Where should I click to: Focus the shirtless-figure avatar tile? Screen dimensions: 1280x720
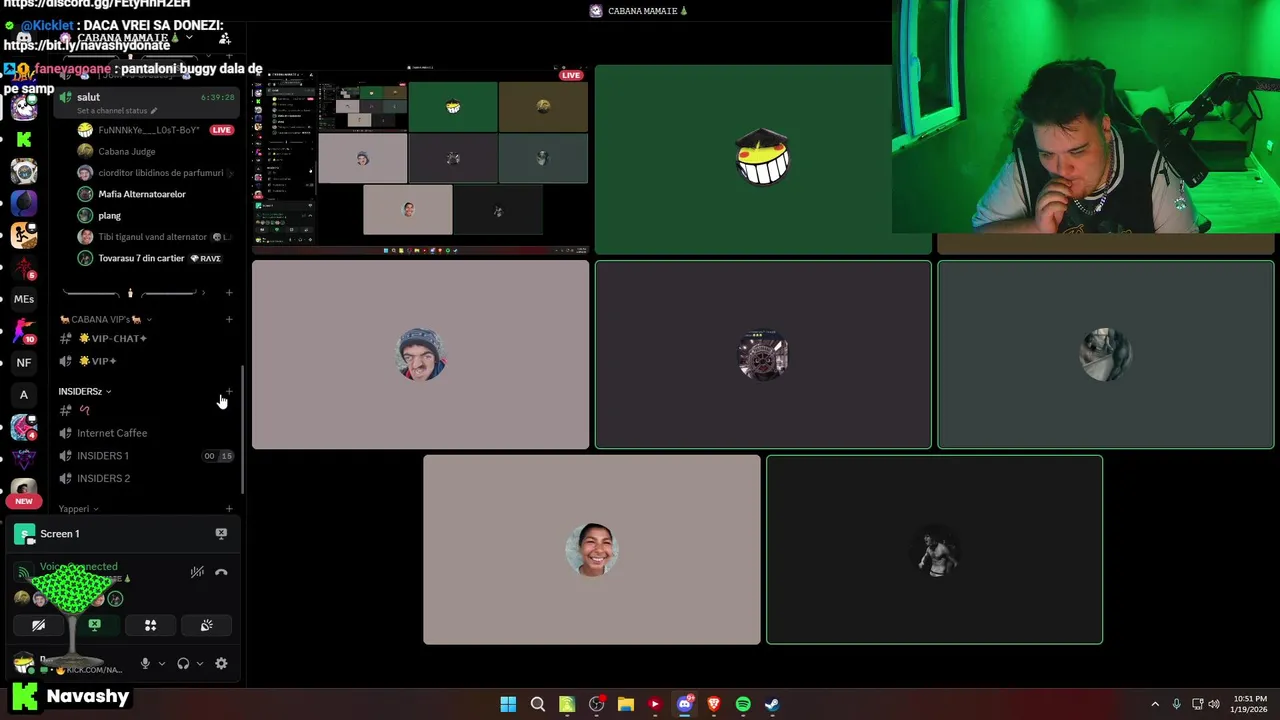[x=934, y=550]
